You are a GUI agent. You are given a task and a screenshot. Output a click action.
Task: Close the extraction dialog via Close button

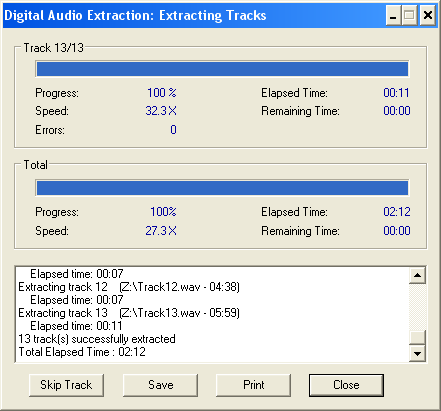click(x=346, y=385)
